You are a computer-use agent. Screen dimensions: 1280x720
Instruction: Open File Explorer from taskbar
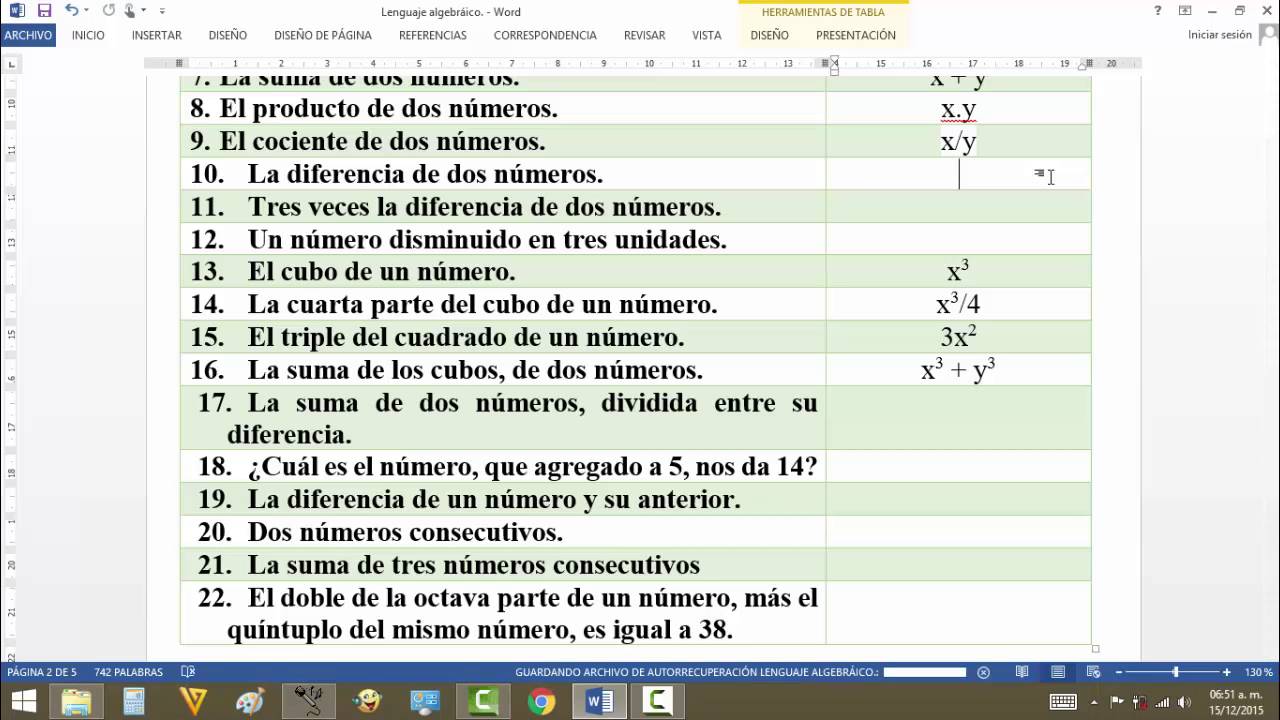point(77,701)
